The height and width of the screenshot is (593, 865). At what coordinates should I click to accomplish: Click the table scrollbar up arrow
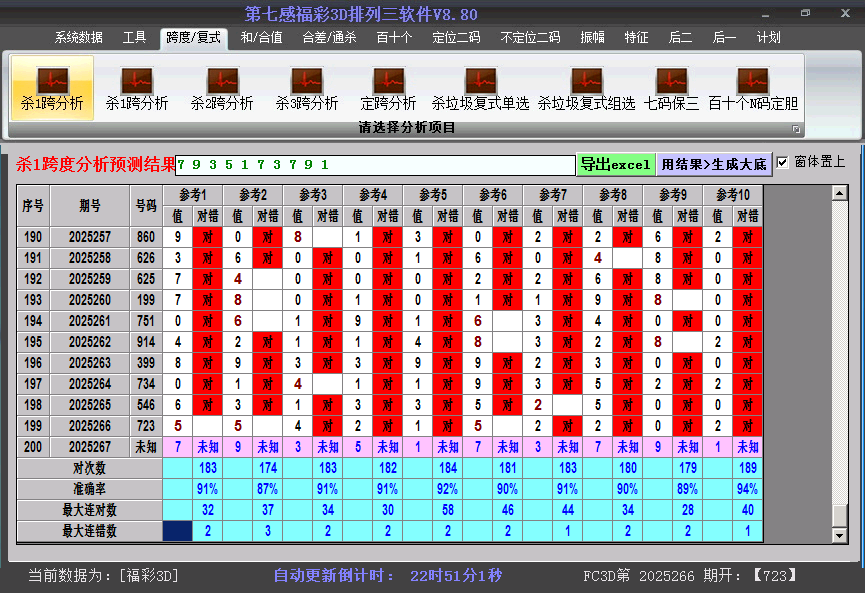840,192
